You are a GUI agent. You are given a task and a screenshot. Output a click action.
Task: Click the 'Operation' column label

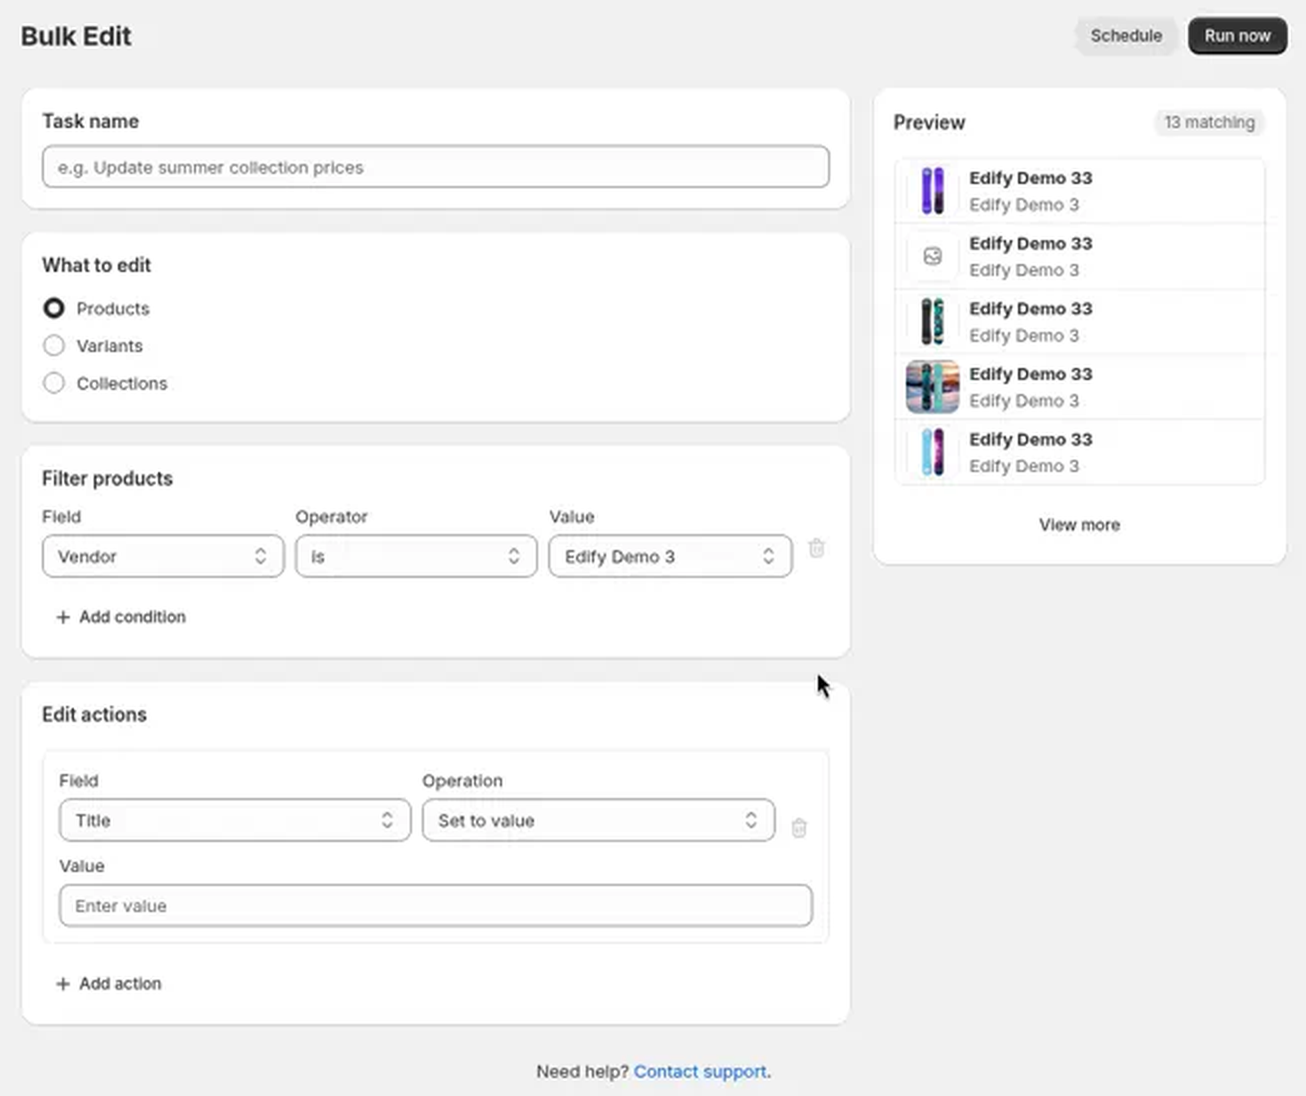(462, 781)
